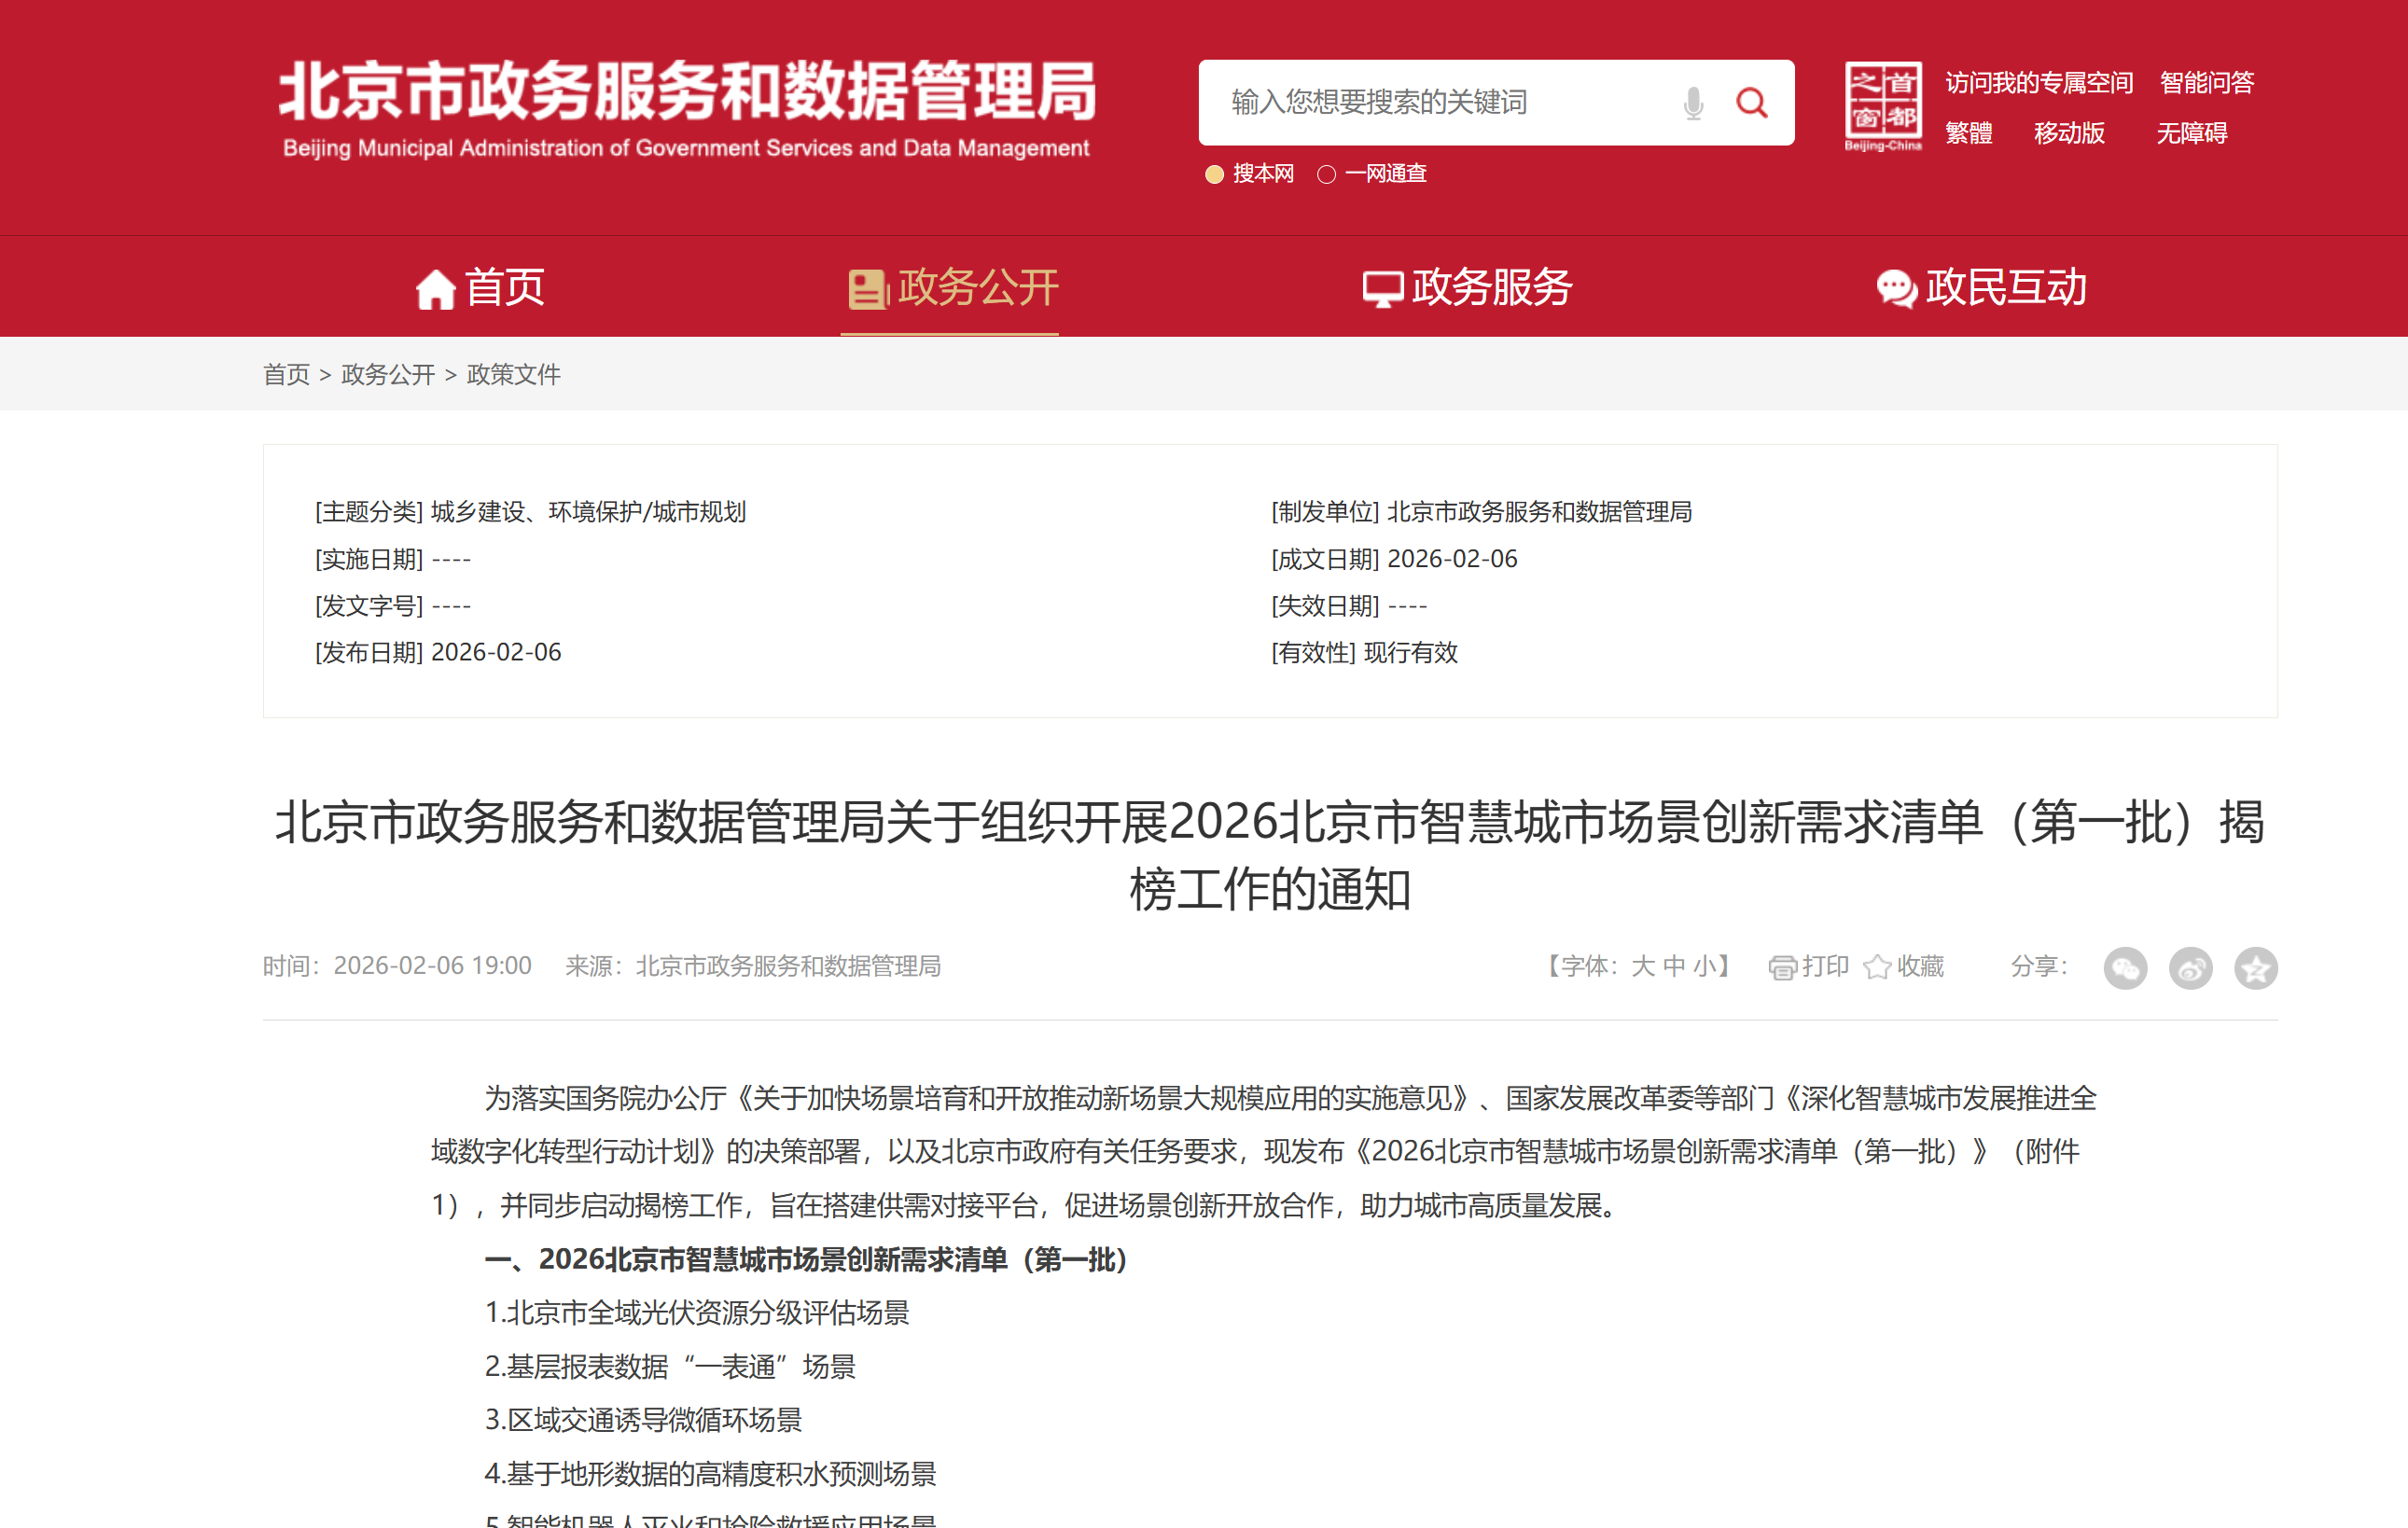Image resolution: width=2408 pixels, height=1528 pixels.
Task: Share via QQ Zone star icon
Action: pos(2255,967)
